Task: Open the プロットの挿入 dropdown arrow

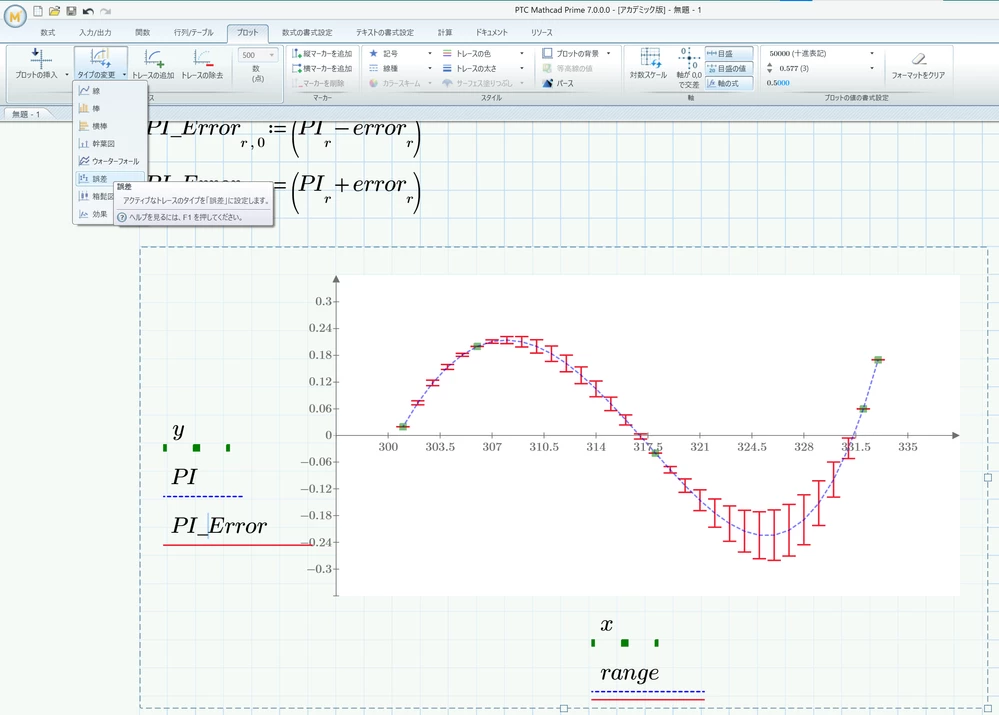Action: [x=67, y=75]
